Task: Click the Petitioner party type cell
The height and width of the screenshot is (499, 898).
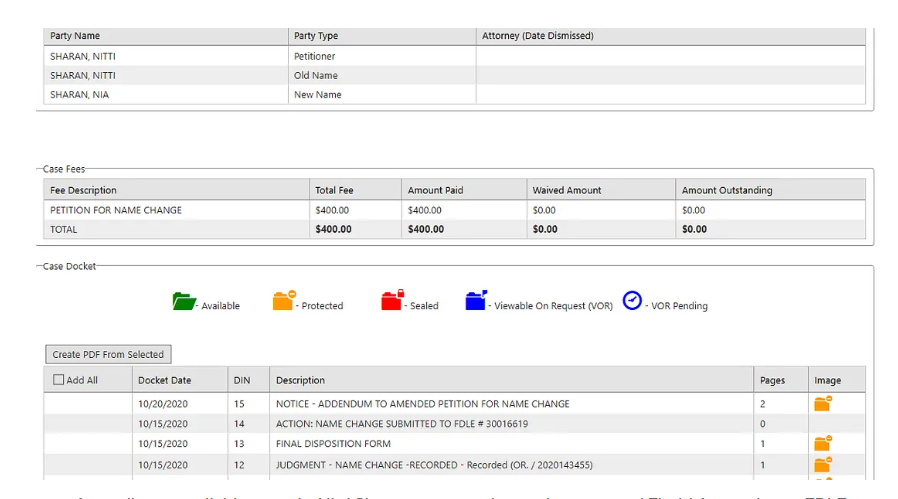Action: point(314,56)
